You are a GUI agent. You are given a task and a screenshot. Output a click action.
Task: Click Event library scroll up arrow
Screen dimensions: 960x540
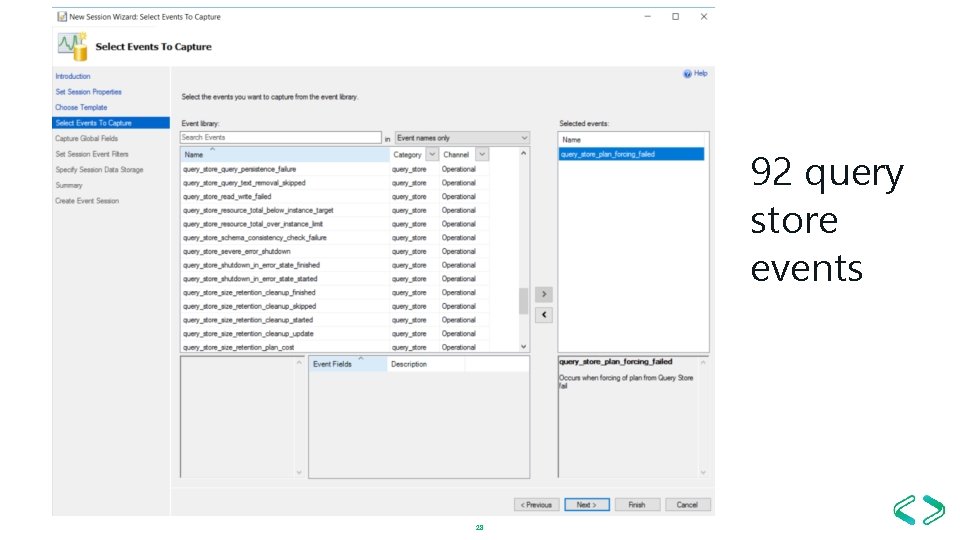tap(523, 153)
